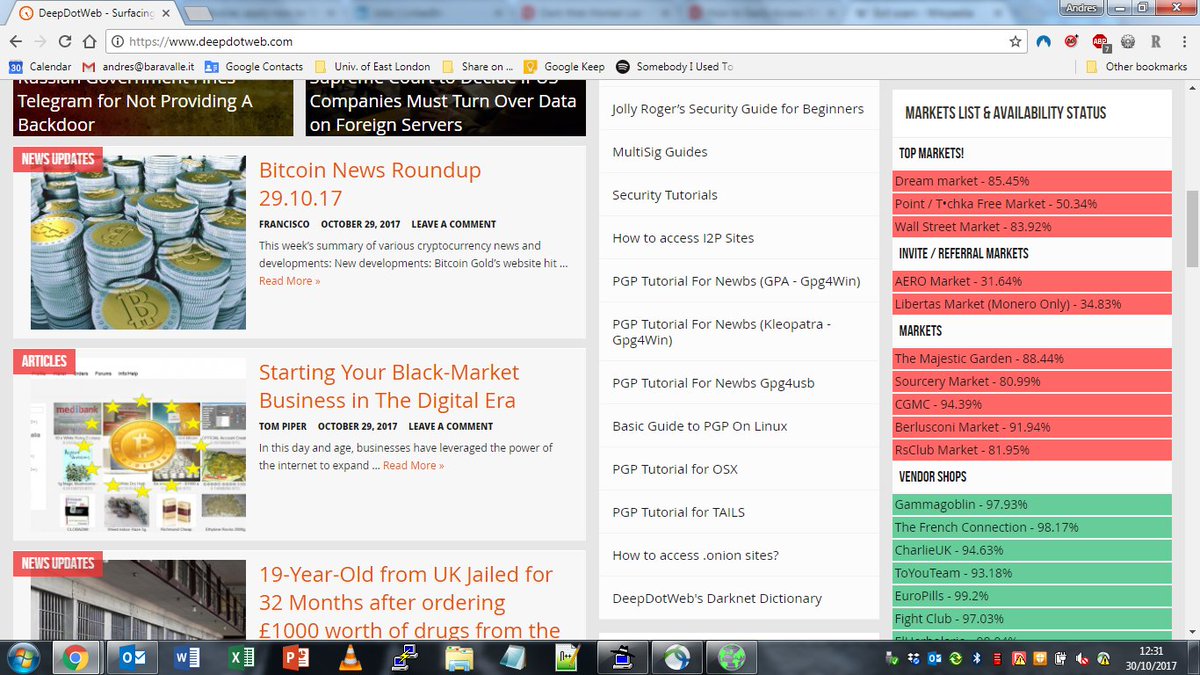The width and height of the screenshot is (1200, 675).
Task: Open Starting Your Black-Market Business article title
Action: click(x=389, y=386)
